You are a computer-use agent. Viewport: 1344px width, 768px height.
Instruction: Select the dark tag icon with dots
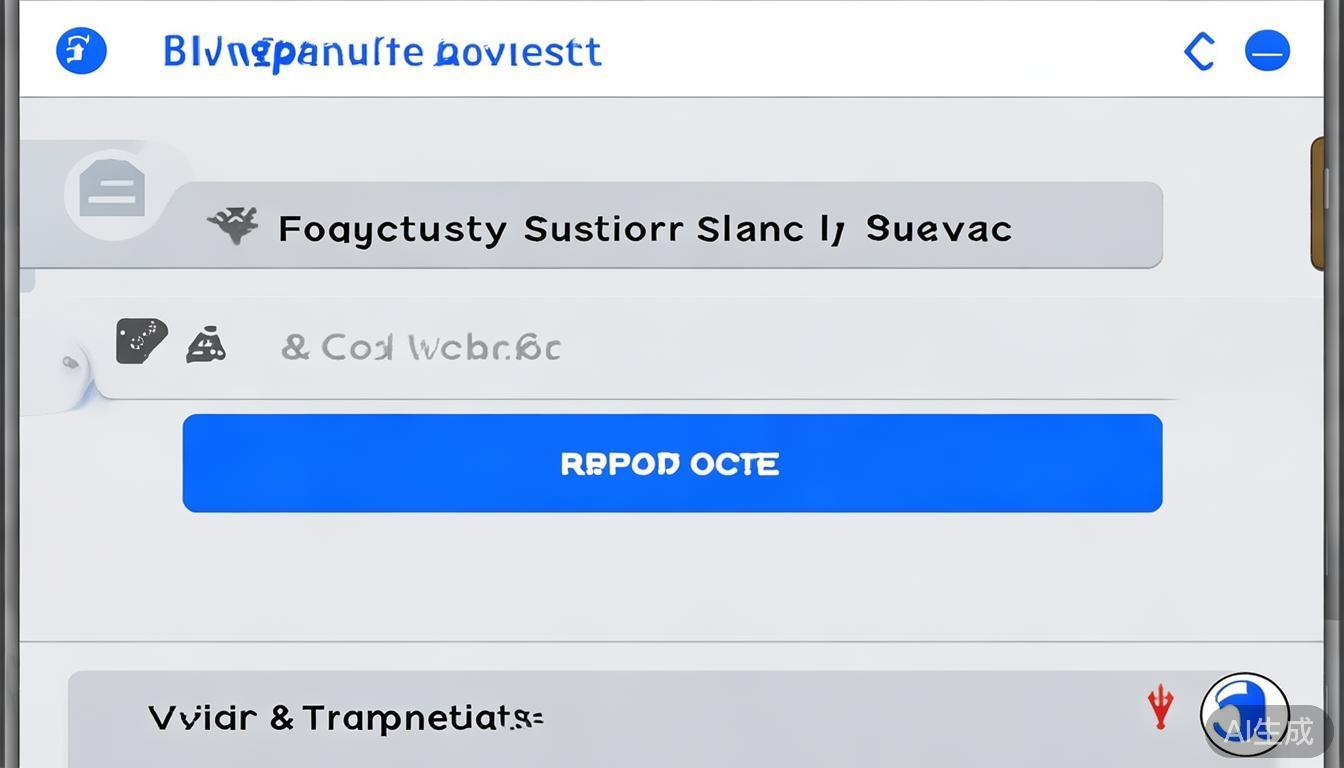[140, 341]
